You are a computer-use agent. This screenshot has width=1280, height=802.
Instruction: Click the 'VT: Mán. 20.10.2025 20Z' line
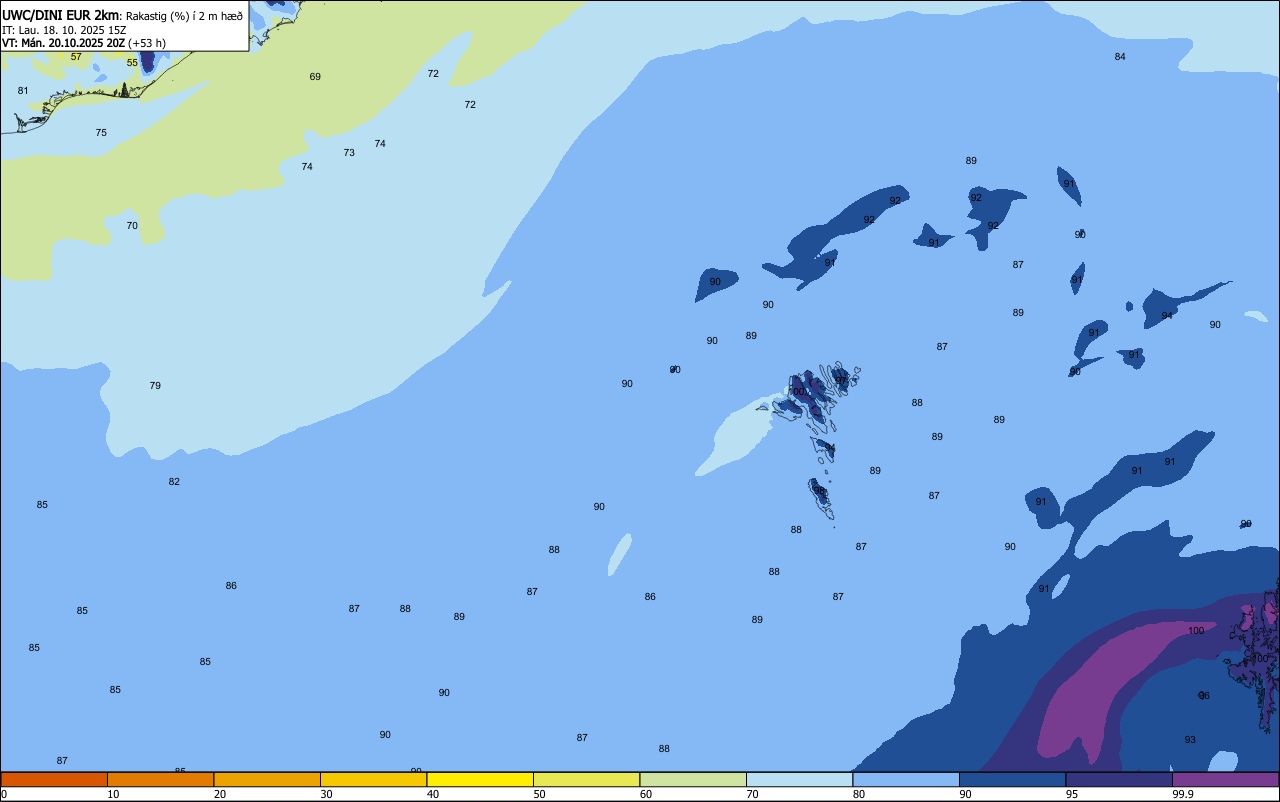[64, 43]
